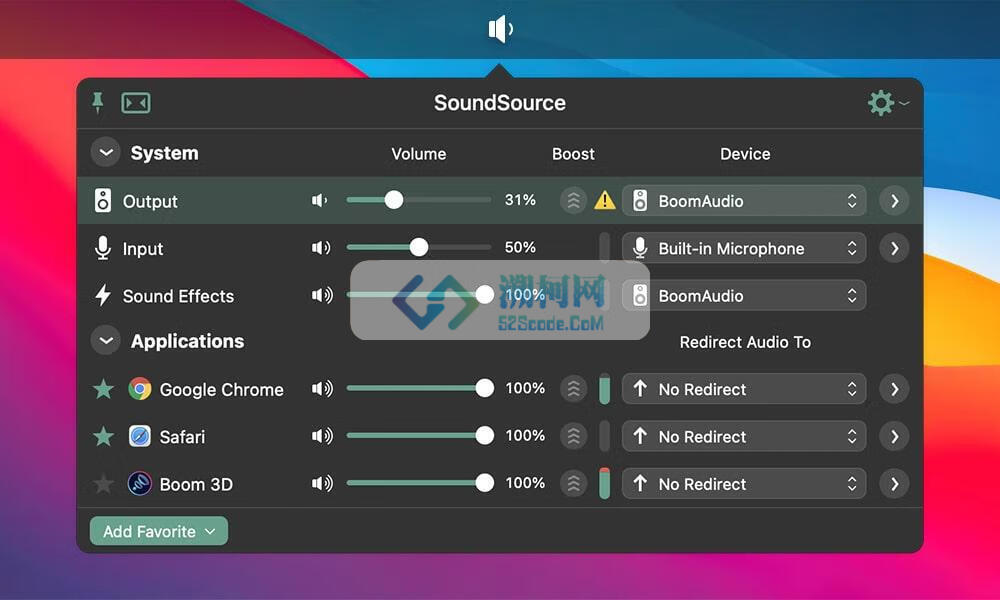The image size is (1000, 600).
Task: Mute the Sound Effects speaker icon
Action: (x=322, y=295)
